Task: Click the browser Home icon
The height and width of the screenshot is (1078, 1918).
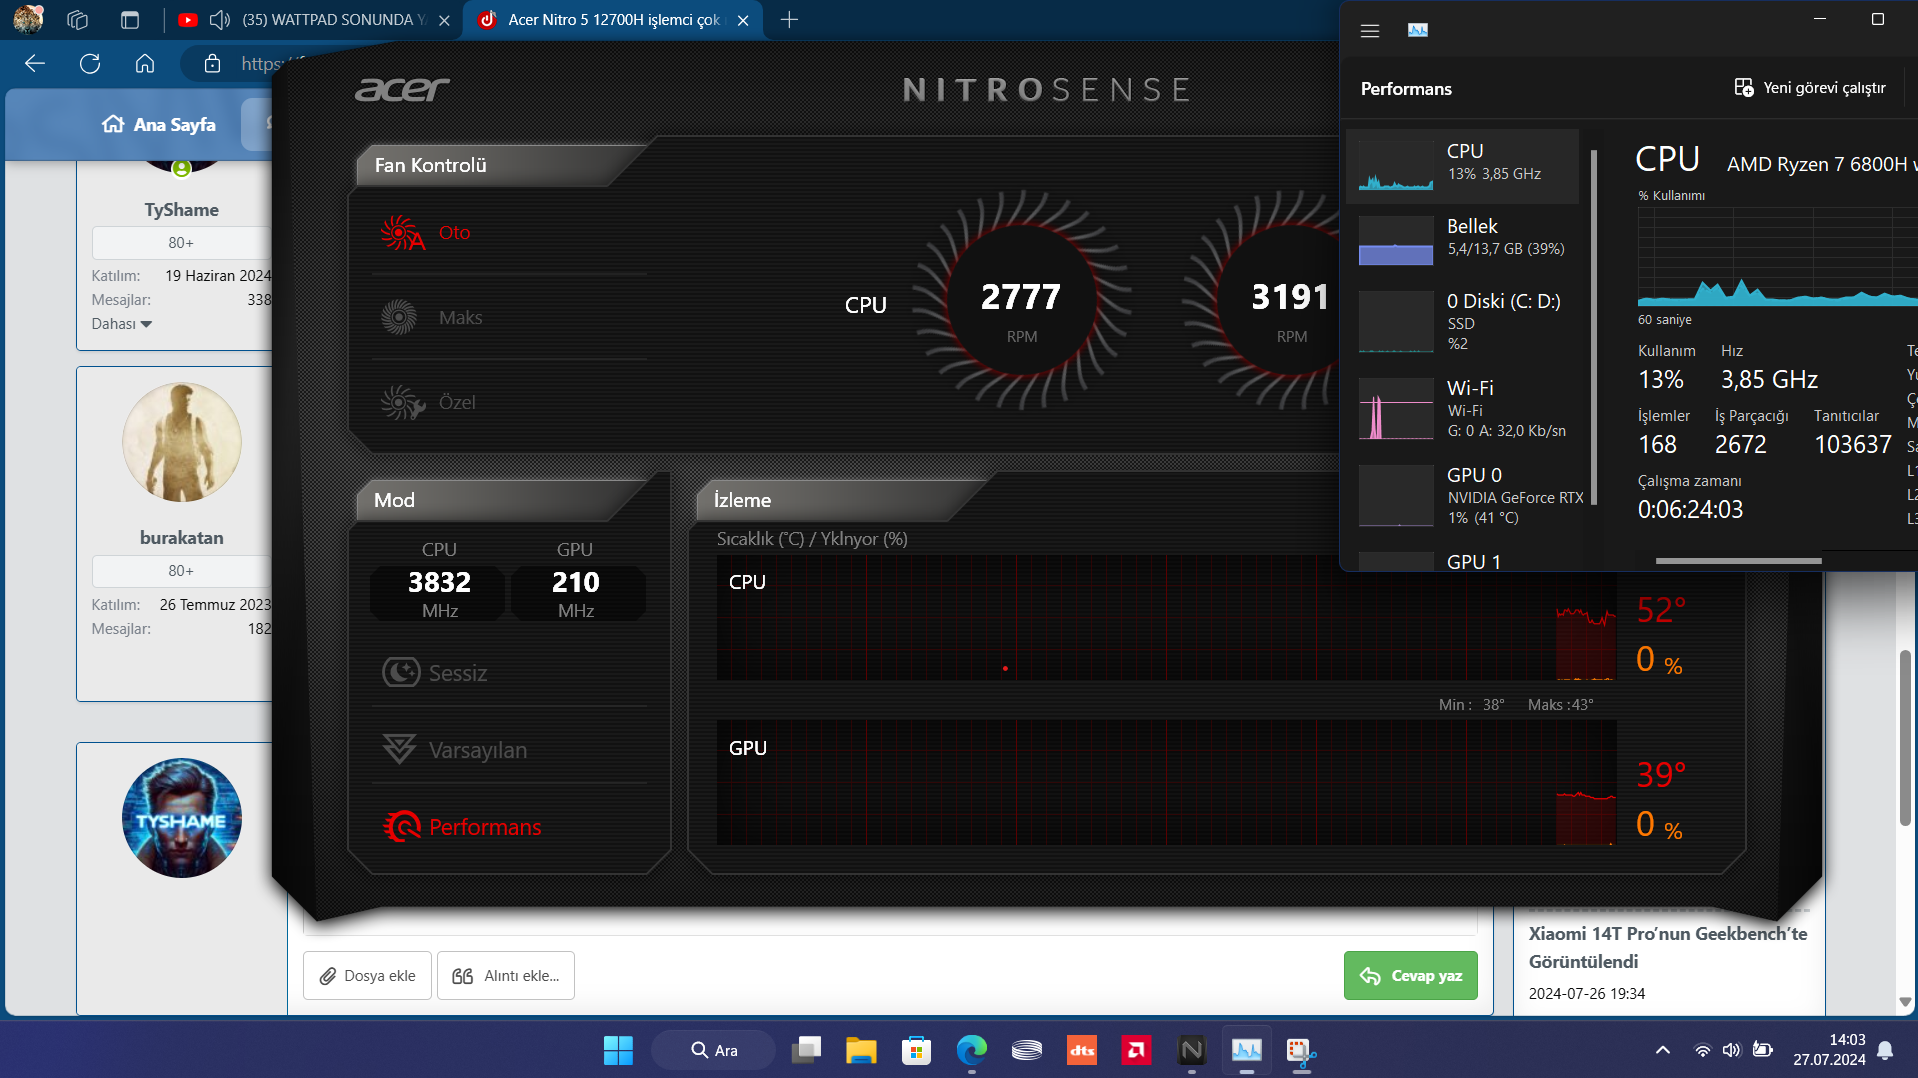Action: (145, 64)
